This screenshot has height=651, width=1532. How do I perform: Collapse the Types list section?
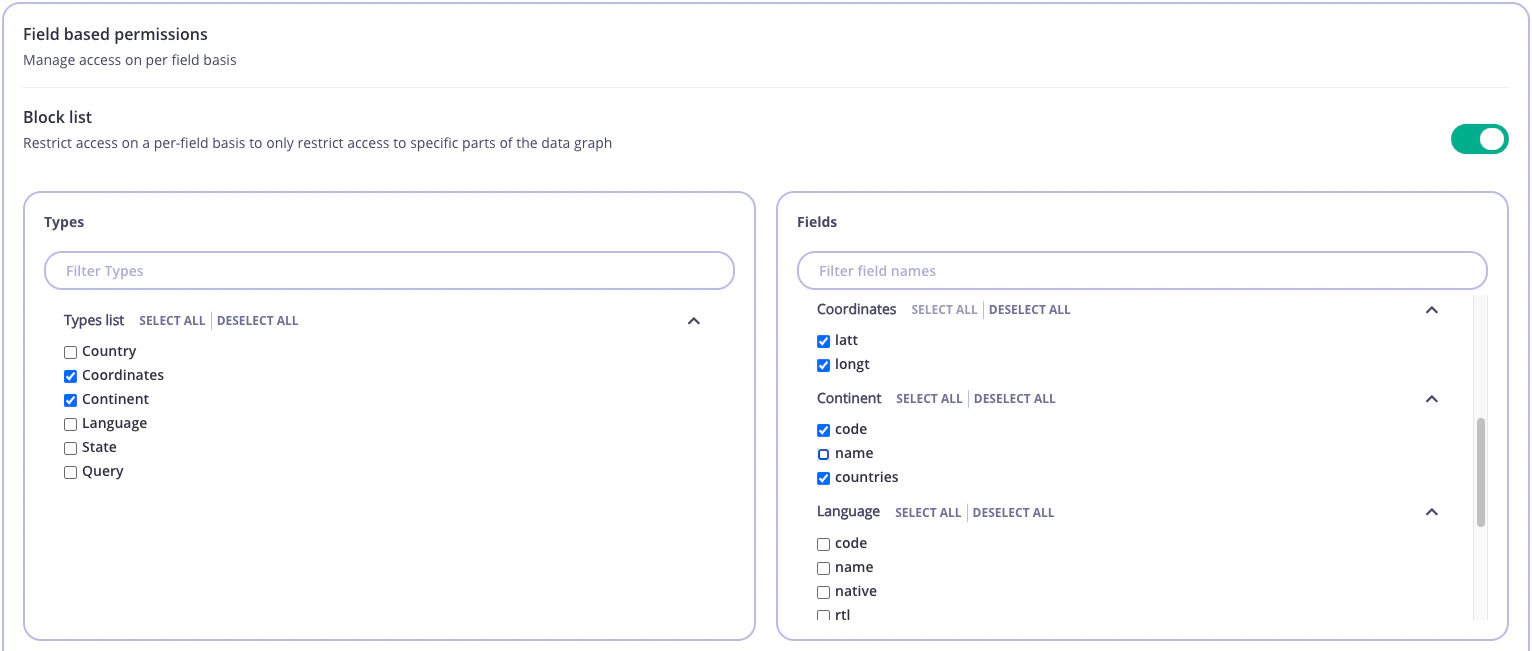pyautogui.click(x=693, y=321)
